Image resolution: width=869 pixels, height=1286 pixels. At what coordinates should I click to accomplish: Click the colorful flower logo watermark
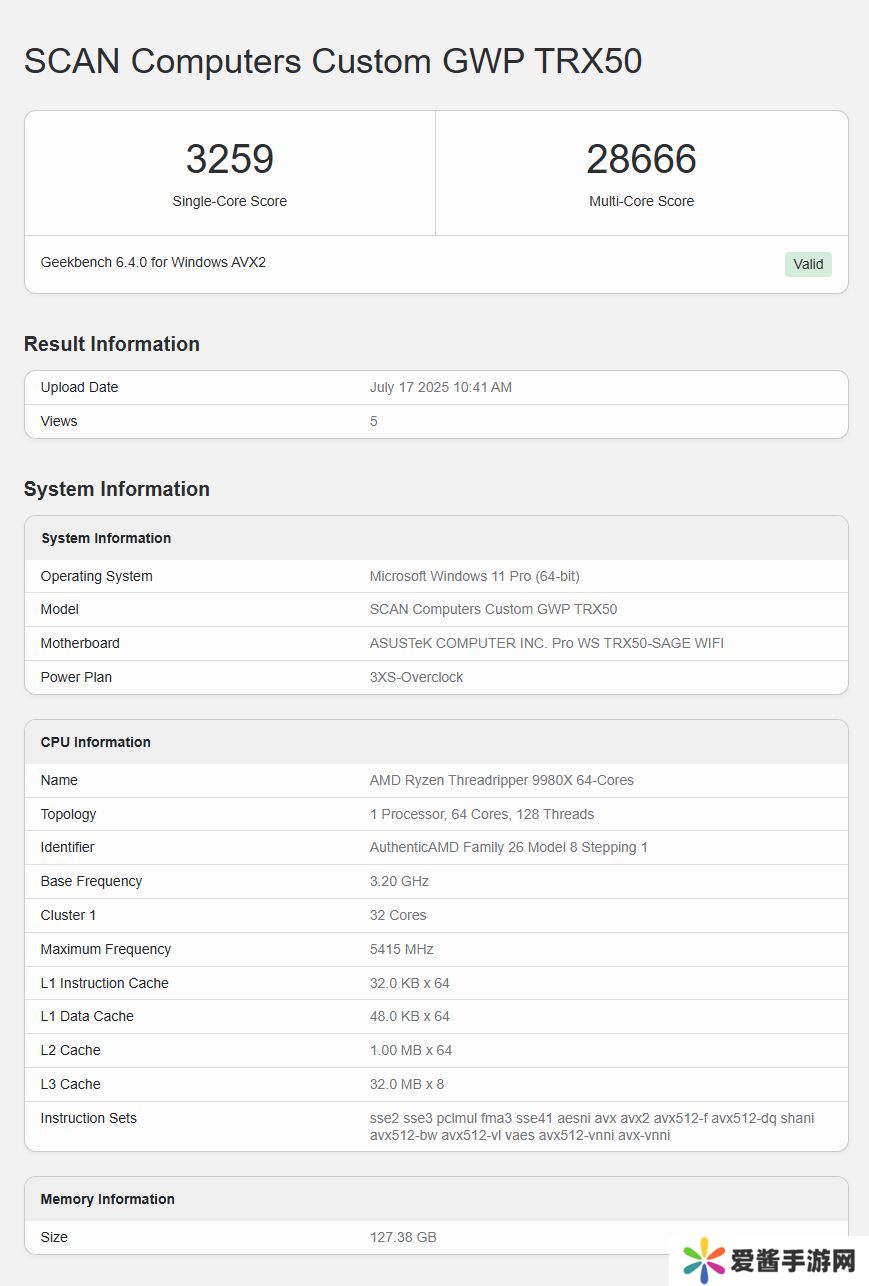703,1260
